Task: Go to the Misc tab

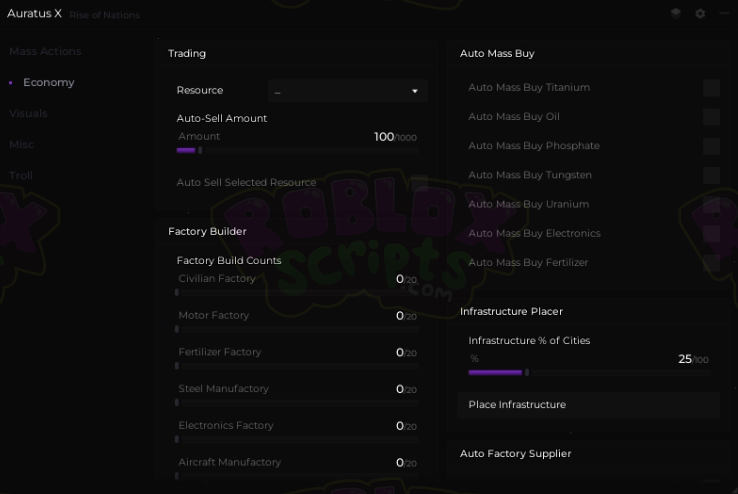Action: click(21, 144)
